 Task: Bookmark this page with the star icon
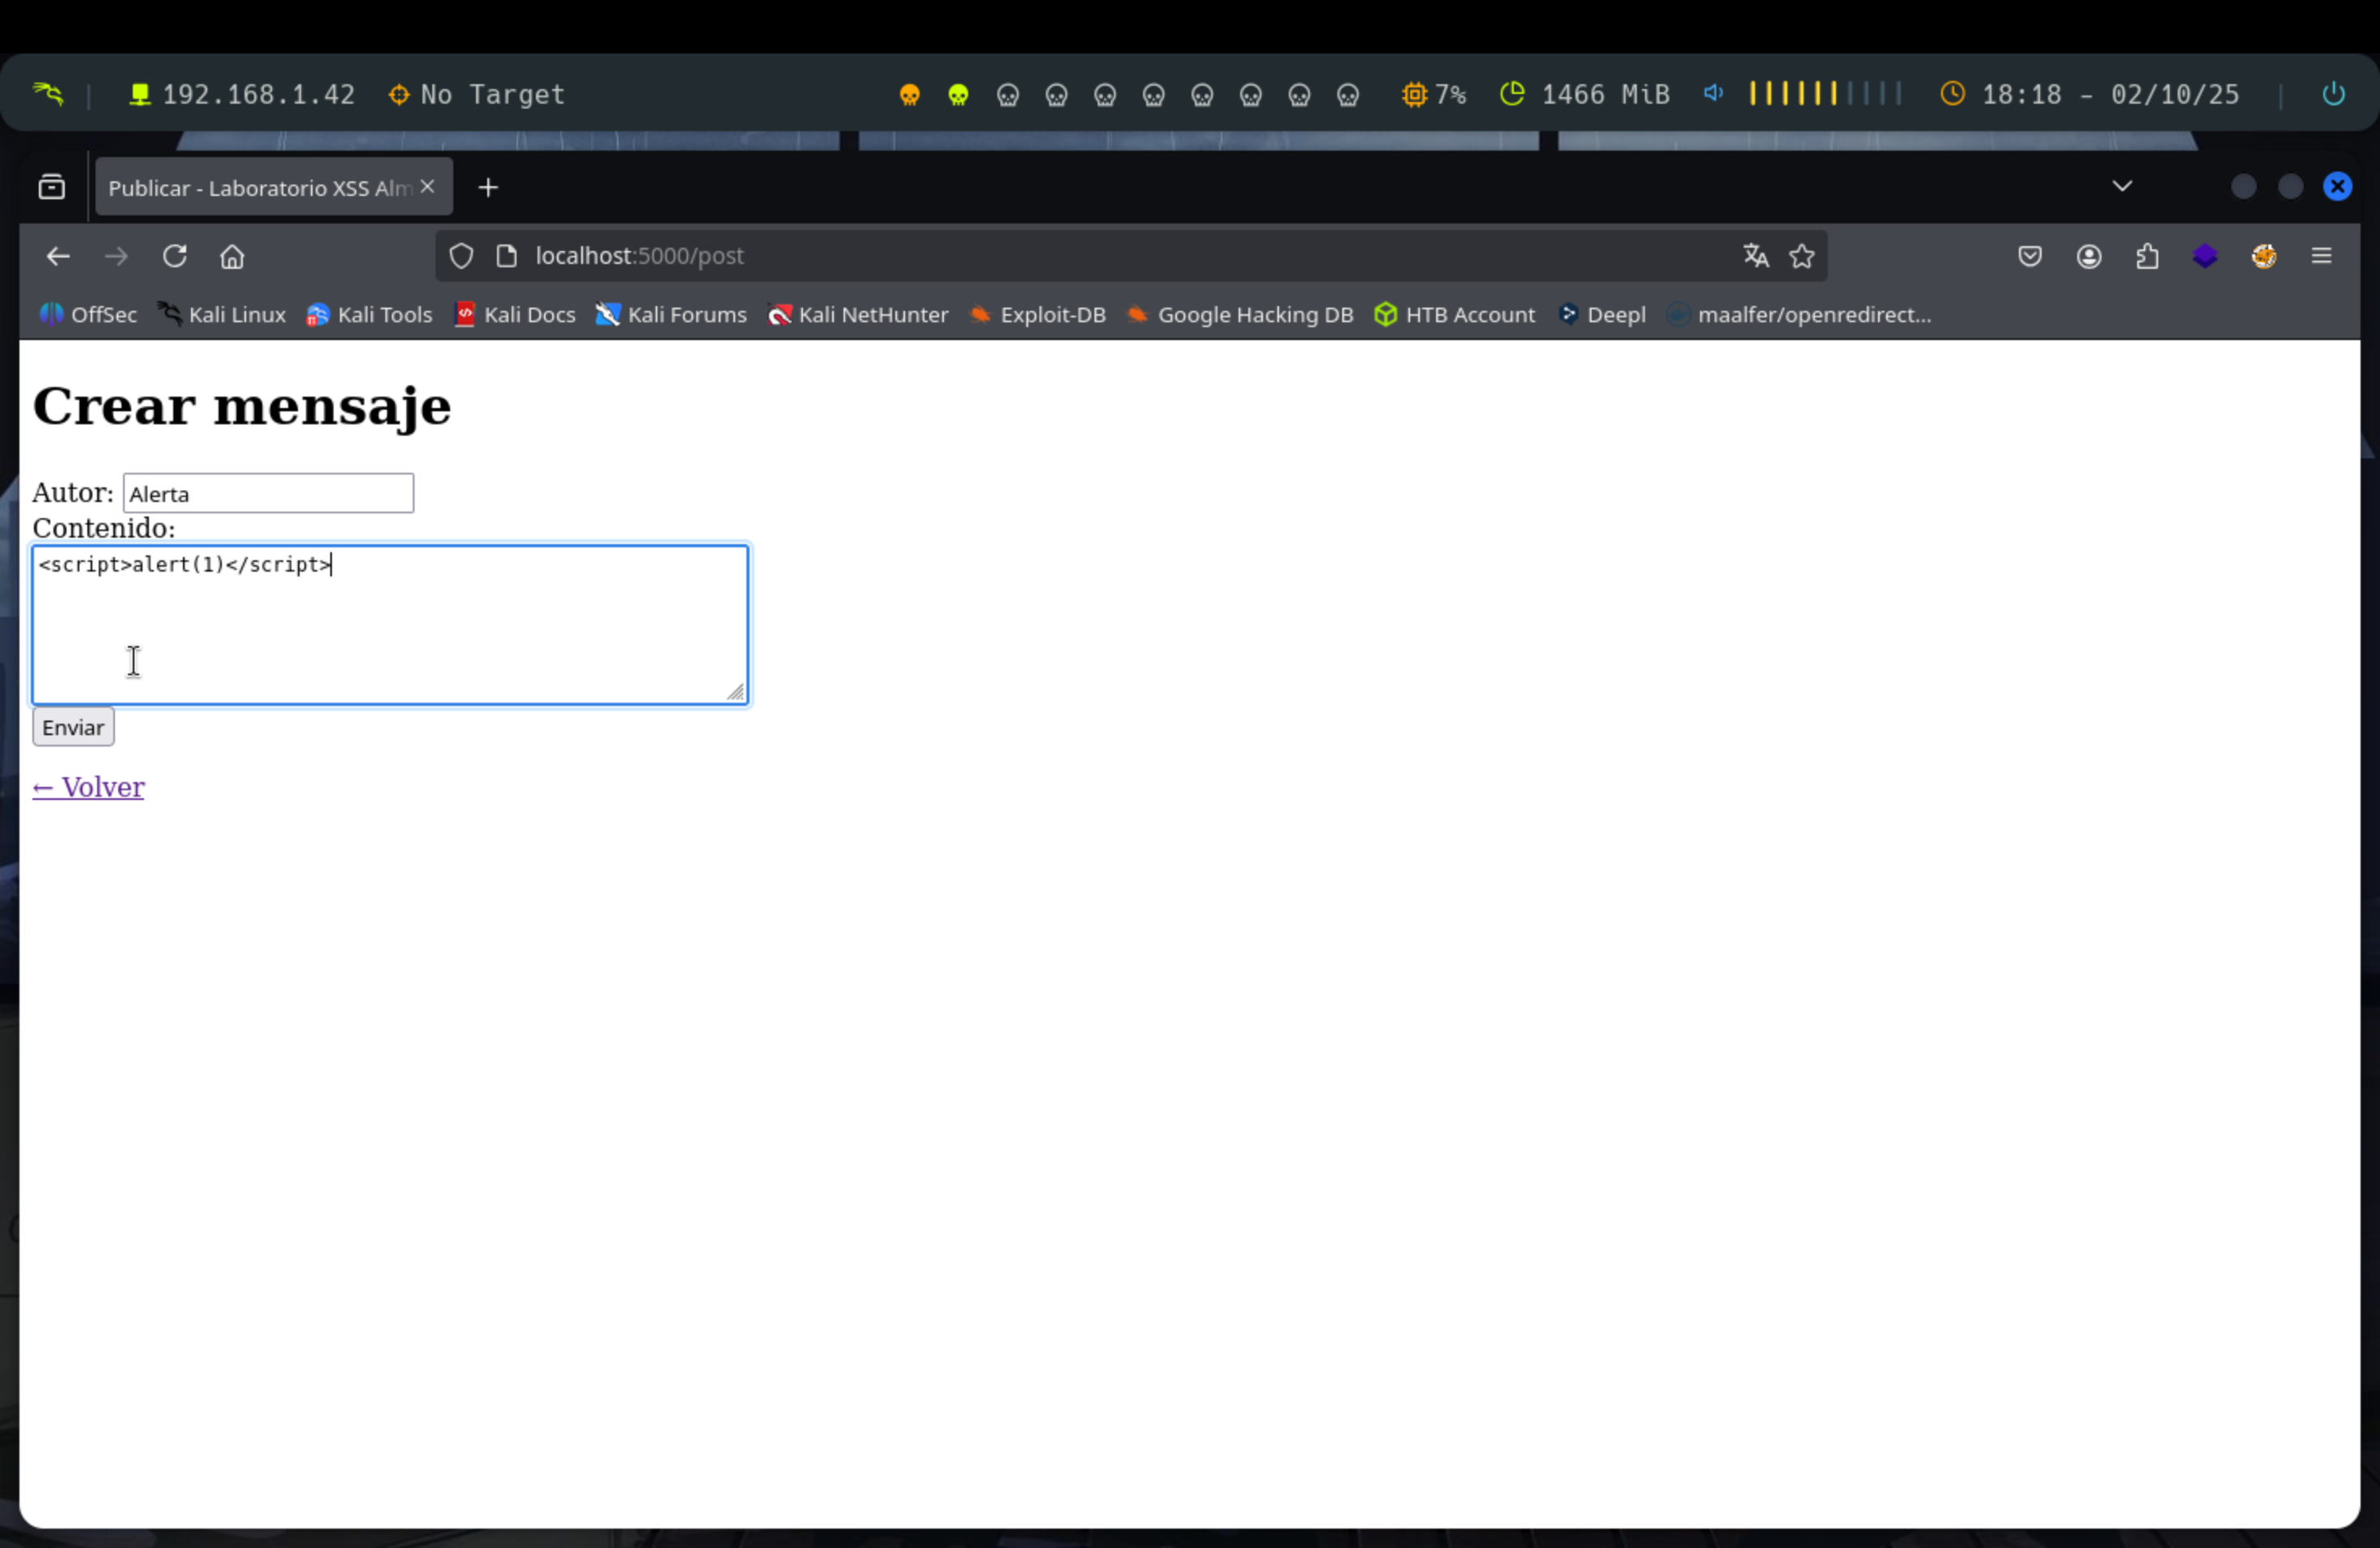[1802, 256]
